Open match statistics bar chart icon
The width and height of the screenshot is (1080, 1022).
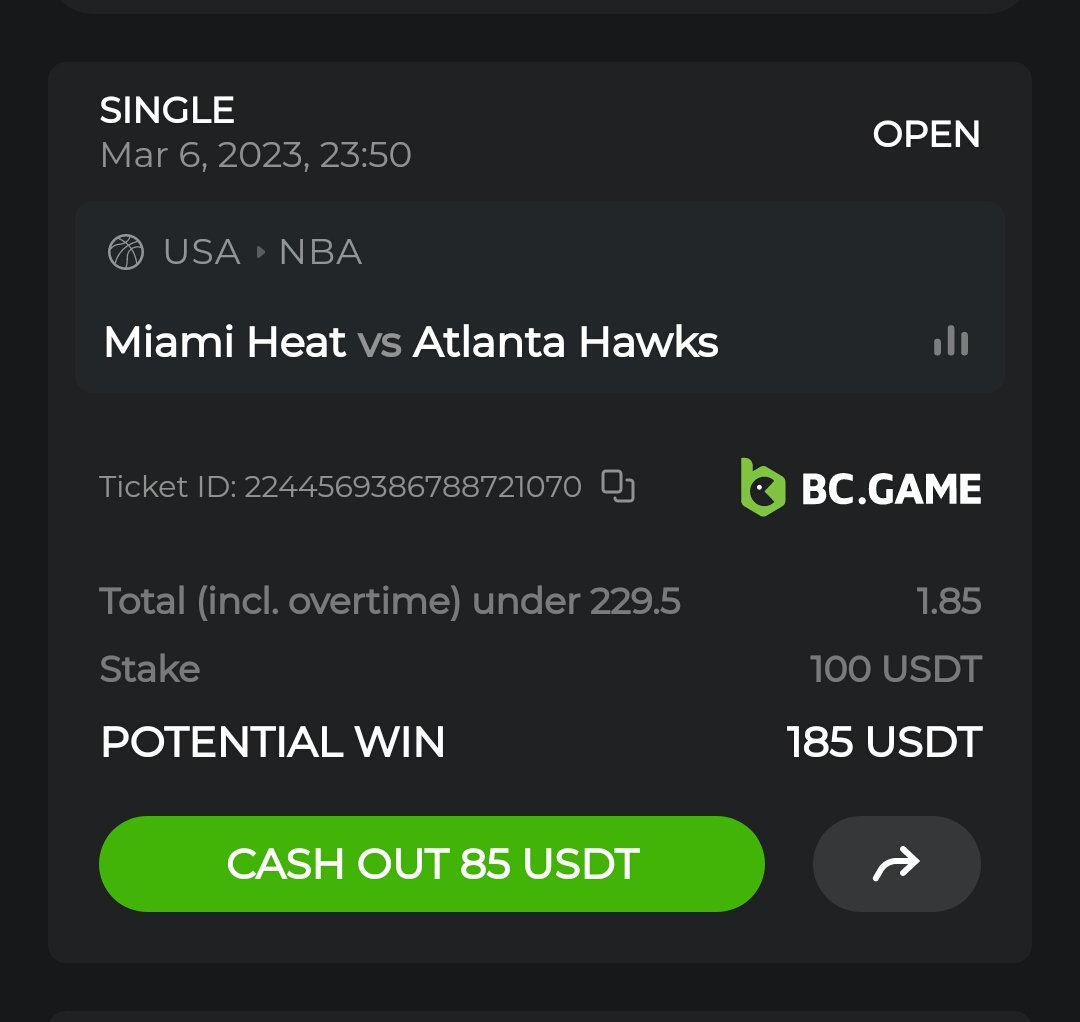click(x=950, y=342)
